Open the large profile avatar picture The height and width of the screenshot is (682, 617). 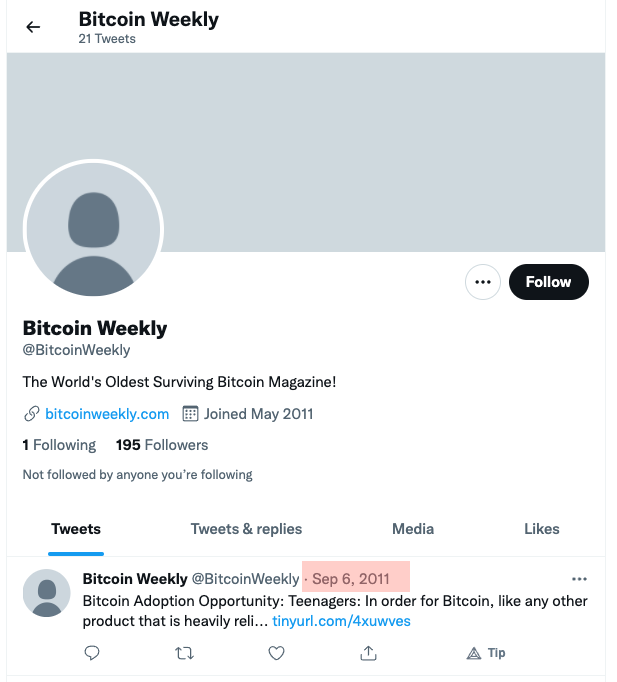click(93, 229)
